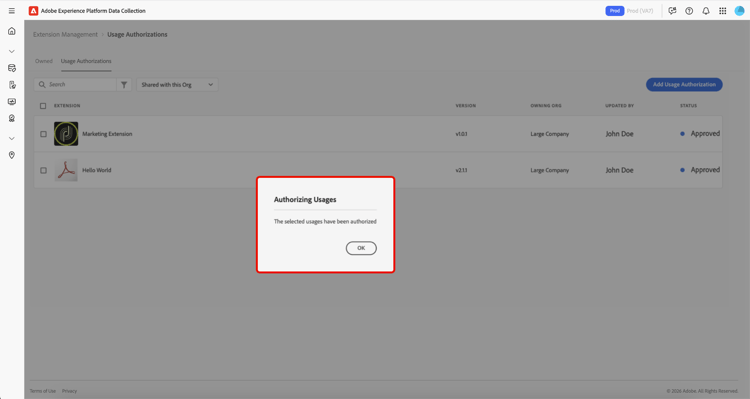Click version v2.1.1 cell
The width and height of the screenshot is (750, 399).
pyautogui.click(x=461, y=170)
